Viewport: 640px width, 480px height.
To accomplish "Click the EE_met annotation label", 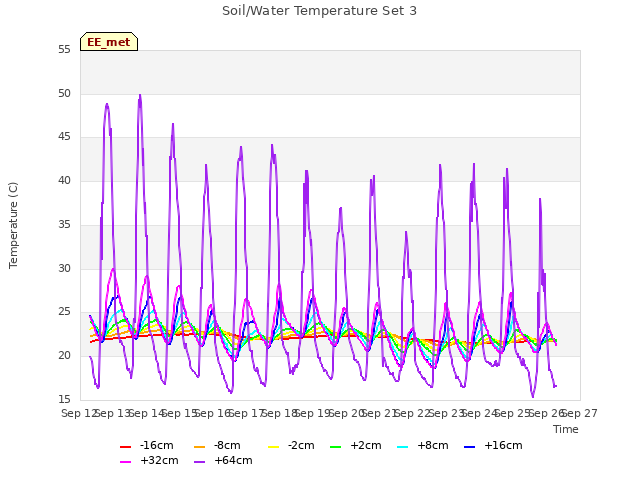I will click(x=109, y=42).
